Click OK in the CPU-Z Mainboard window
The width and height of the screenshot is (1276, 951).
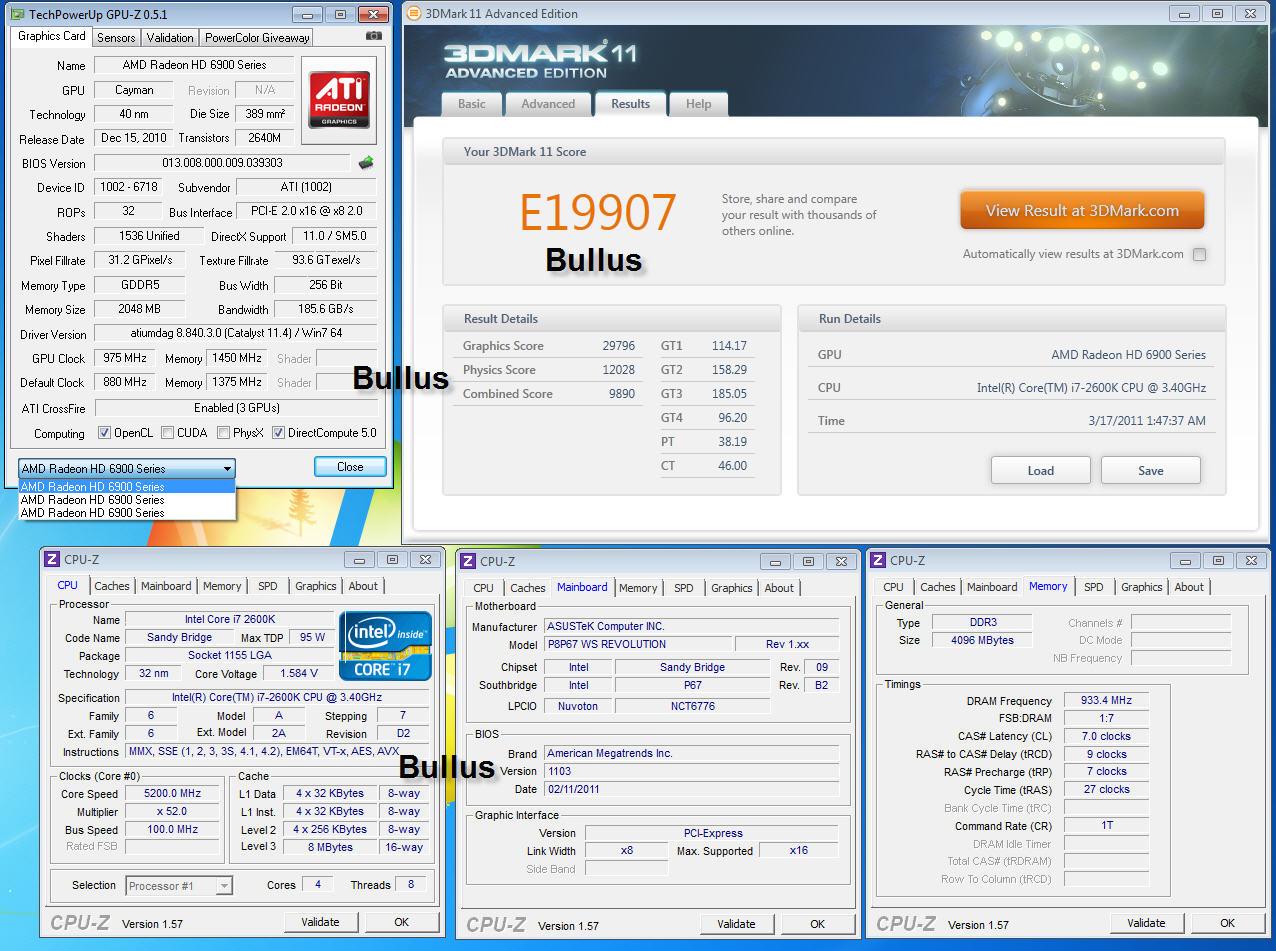coord(817,924)
